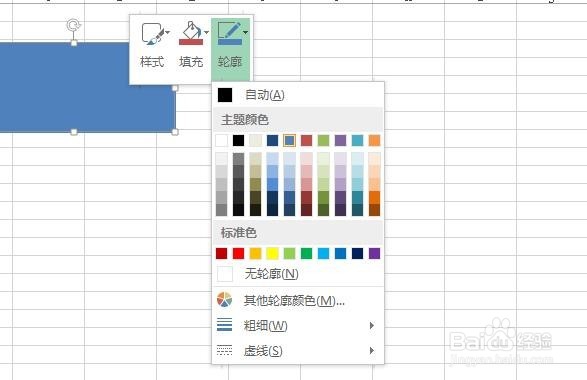Open the 粗细(W) weight submenu

(x=298, y=325)
